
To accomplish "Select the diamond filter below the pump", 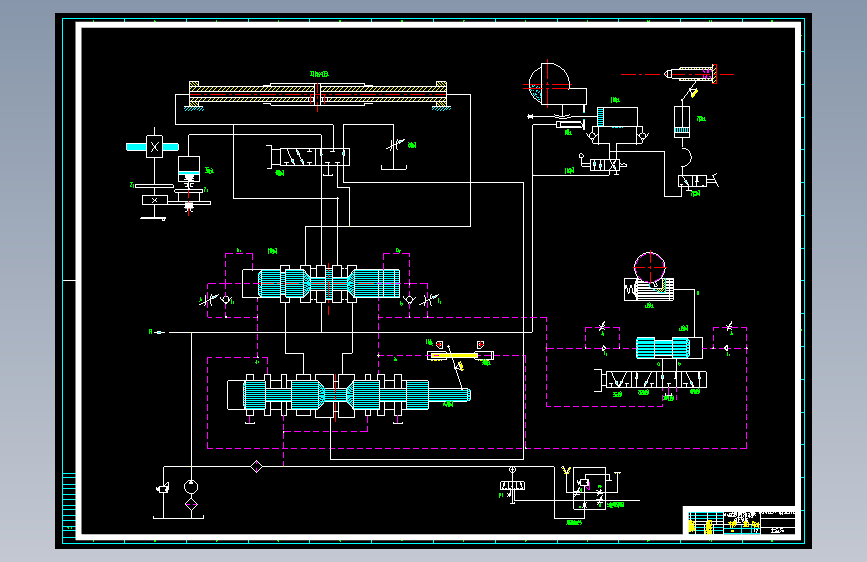I will coord(191,504).
